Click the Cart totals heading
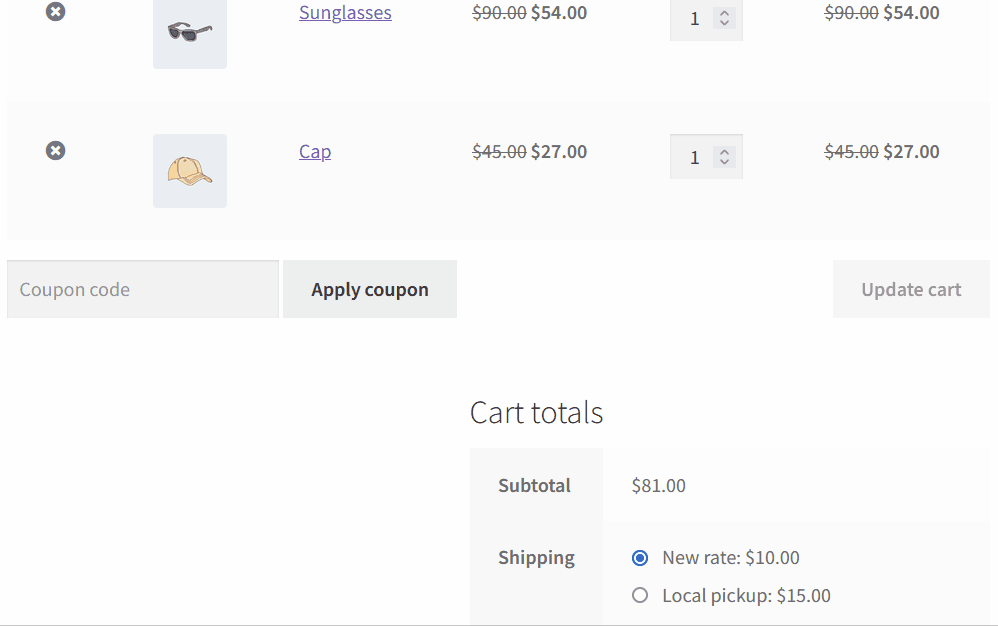 click(x=536, y=412)
